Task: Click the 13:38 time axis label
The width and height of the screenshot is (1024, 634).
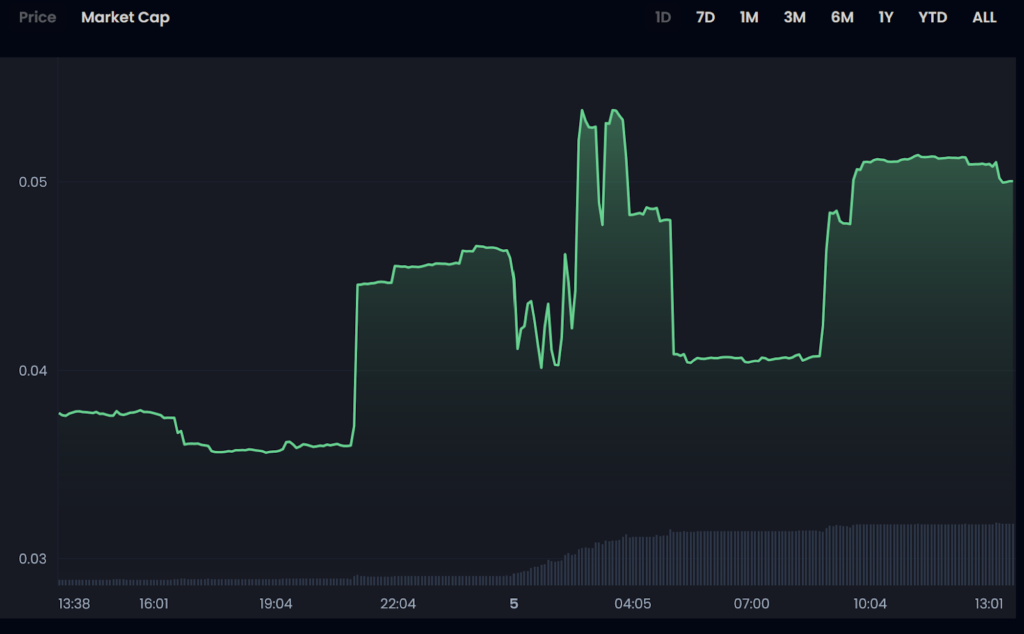Action: click(74, 604)
